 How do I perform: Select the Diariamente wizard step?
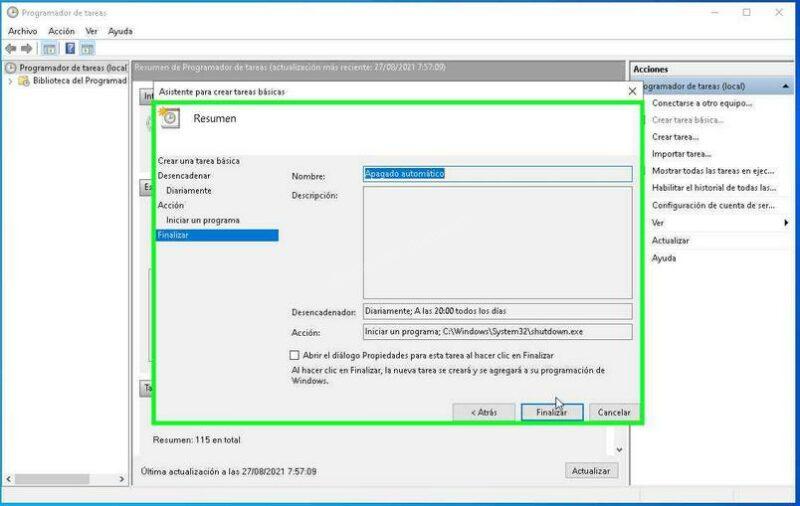pos(189,190)
